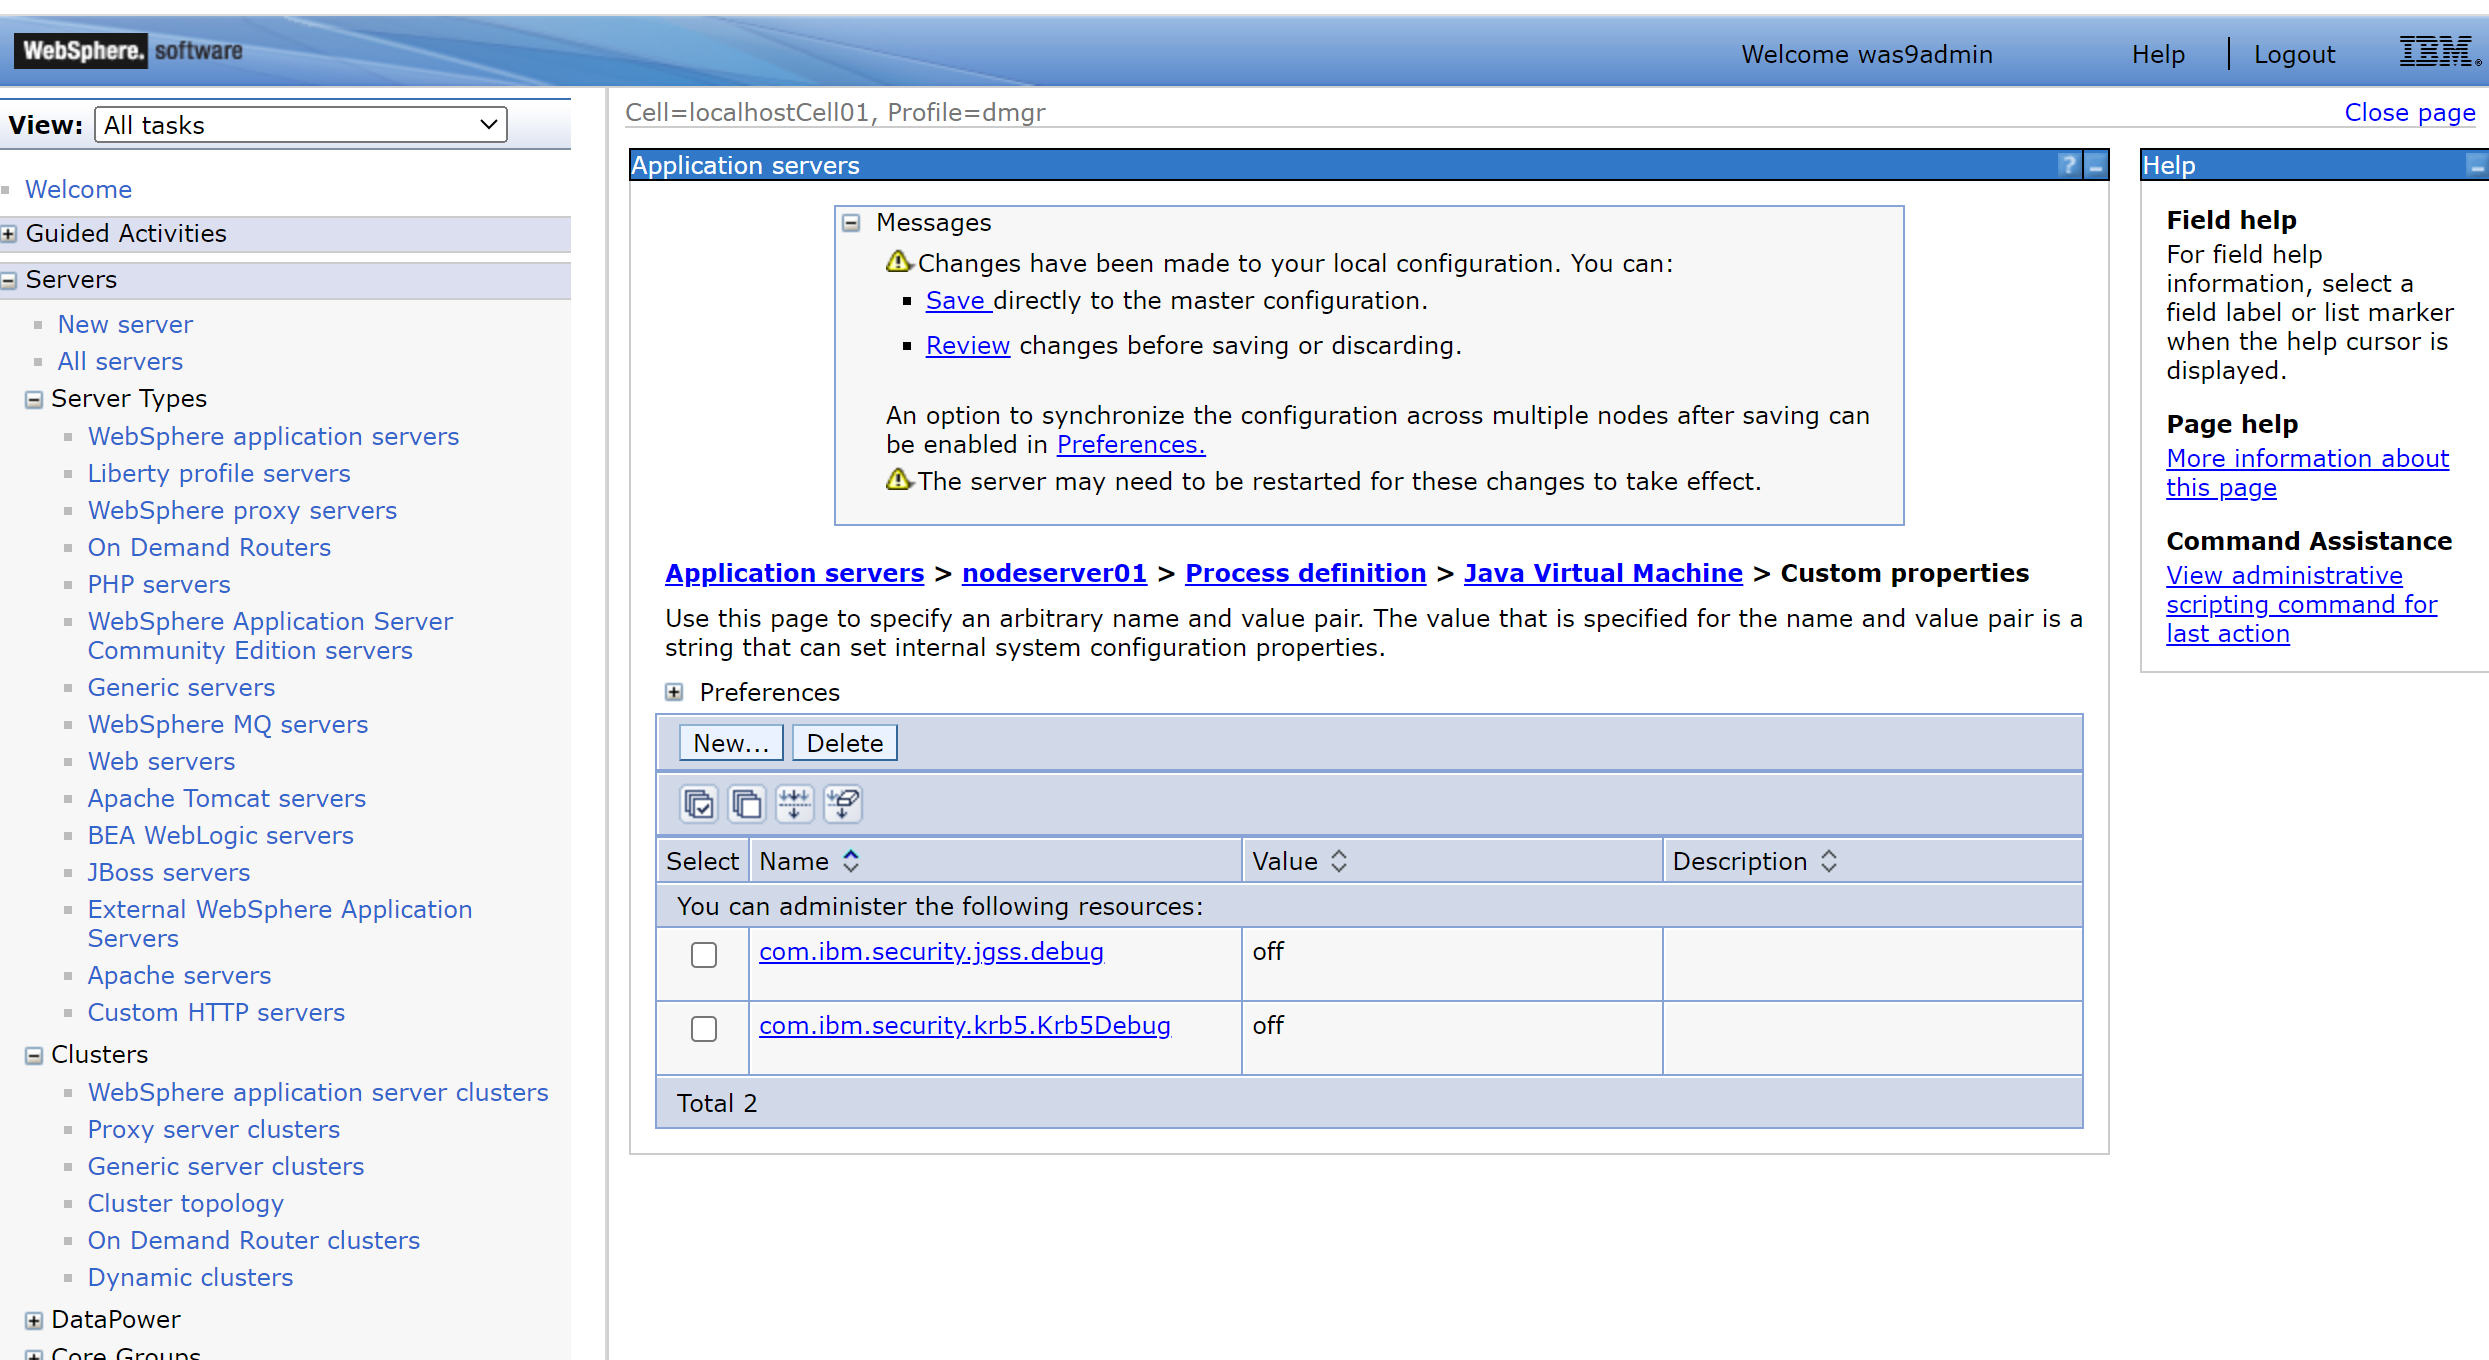Open External WebSphere Application Servers
2489x1360 pixels.
point(280,924)
